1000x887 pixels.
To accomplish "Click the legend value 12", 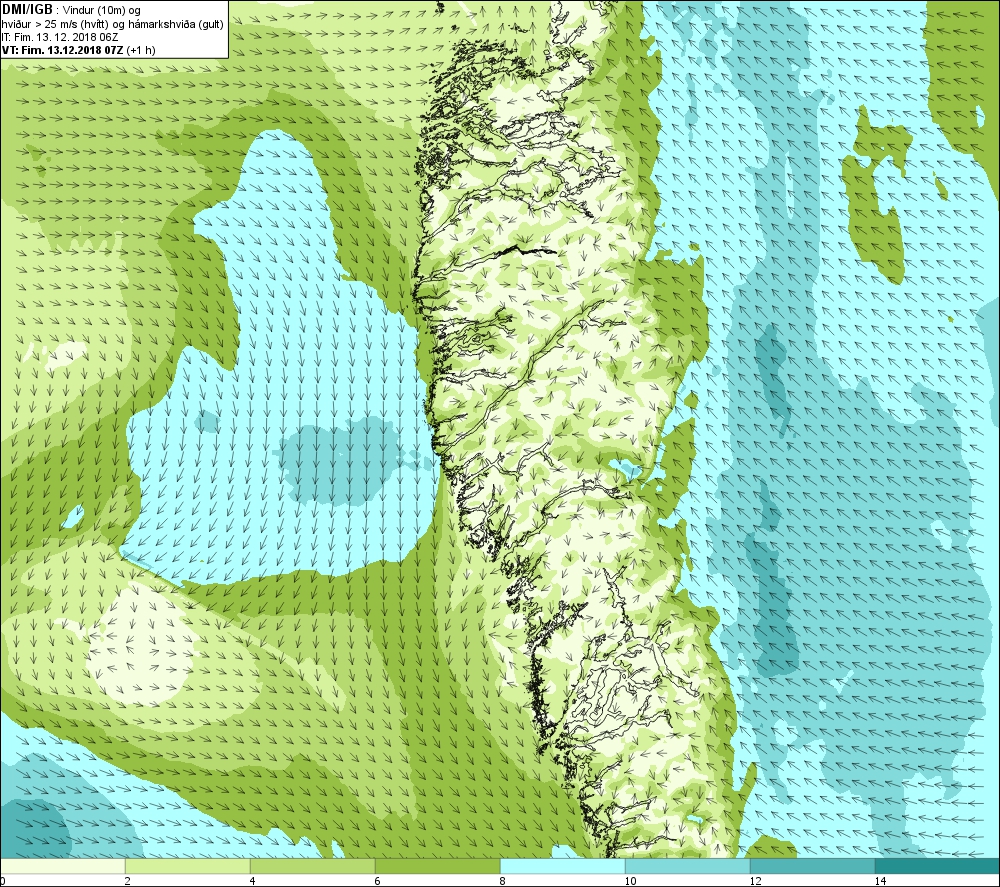I will pyautogui.click(x=755, y=881).
